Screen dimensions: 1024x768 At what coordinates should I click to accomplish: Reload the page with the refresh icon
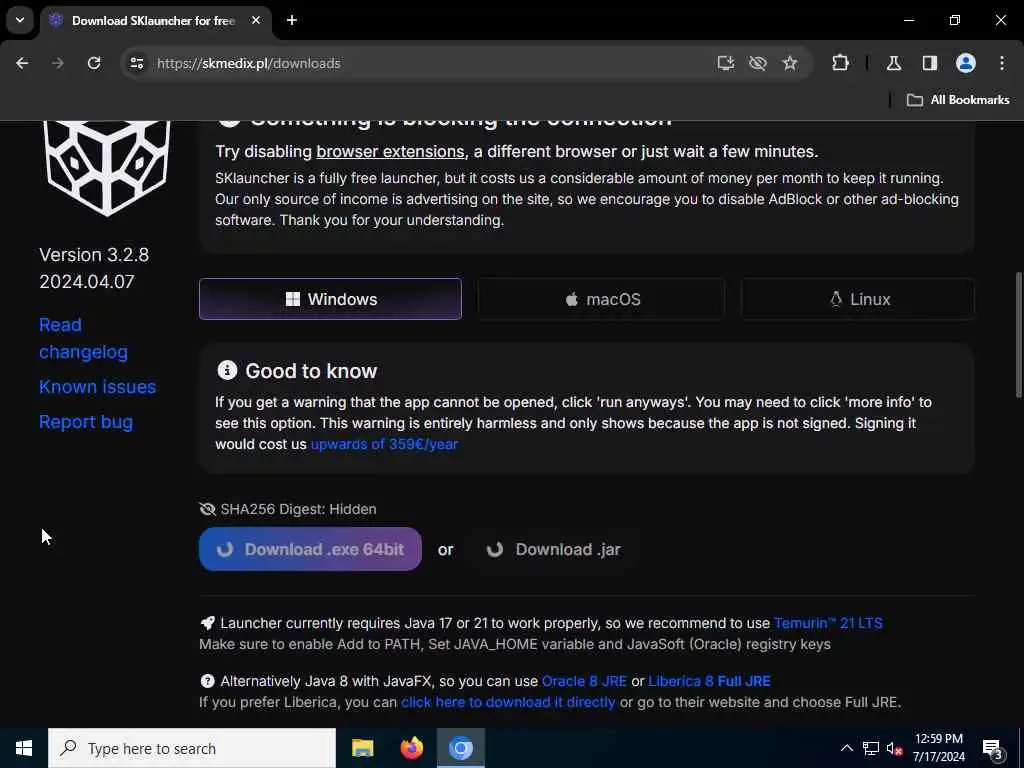[x=94, y=63]
